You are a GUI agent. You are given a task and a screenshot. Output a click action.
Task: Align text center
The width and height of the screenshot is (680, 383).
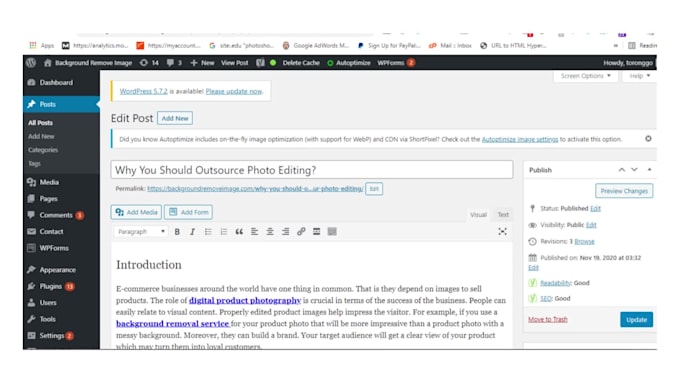270,232
